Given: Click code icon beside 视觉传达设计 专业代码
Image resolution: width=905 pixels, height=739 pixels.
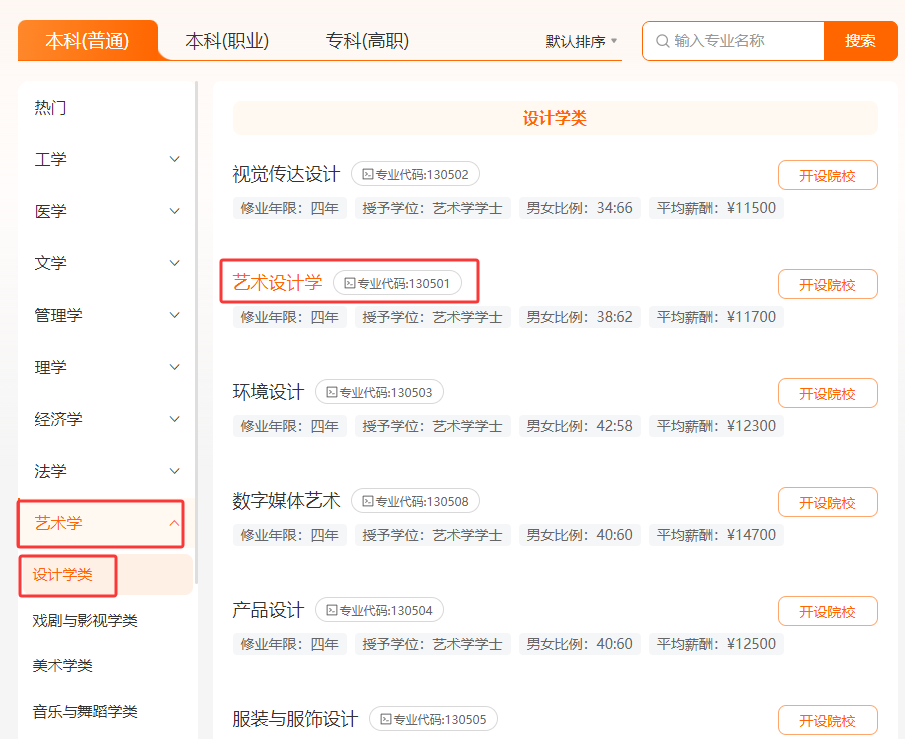Looking at the screenshot, I should pos(367,174).
